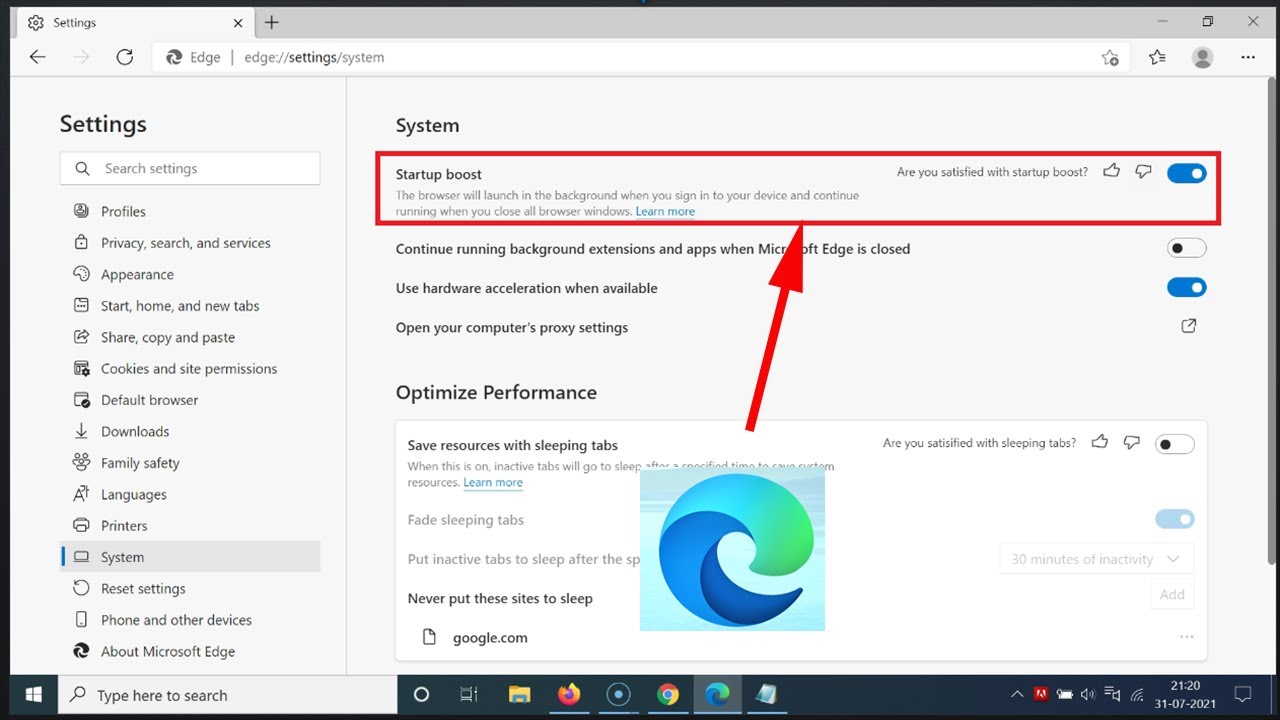Open Privacy, search, and services section
The width and height of the screenshot is (1280, 720).
pos(190,243)
